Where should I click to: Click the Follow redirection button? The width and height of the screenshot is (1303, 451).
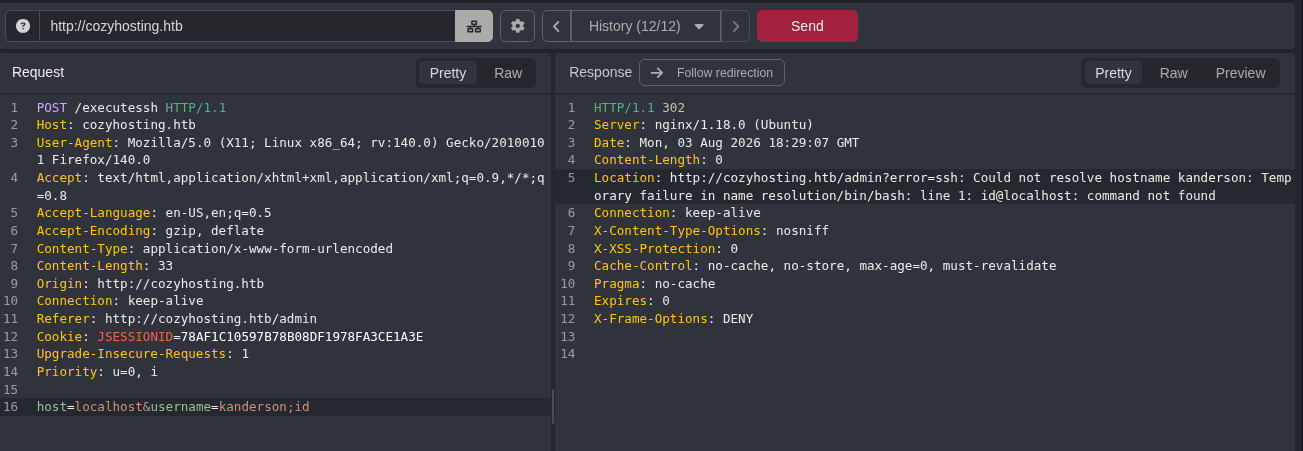pos(712,73)
